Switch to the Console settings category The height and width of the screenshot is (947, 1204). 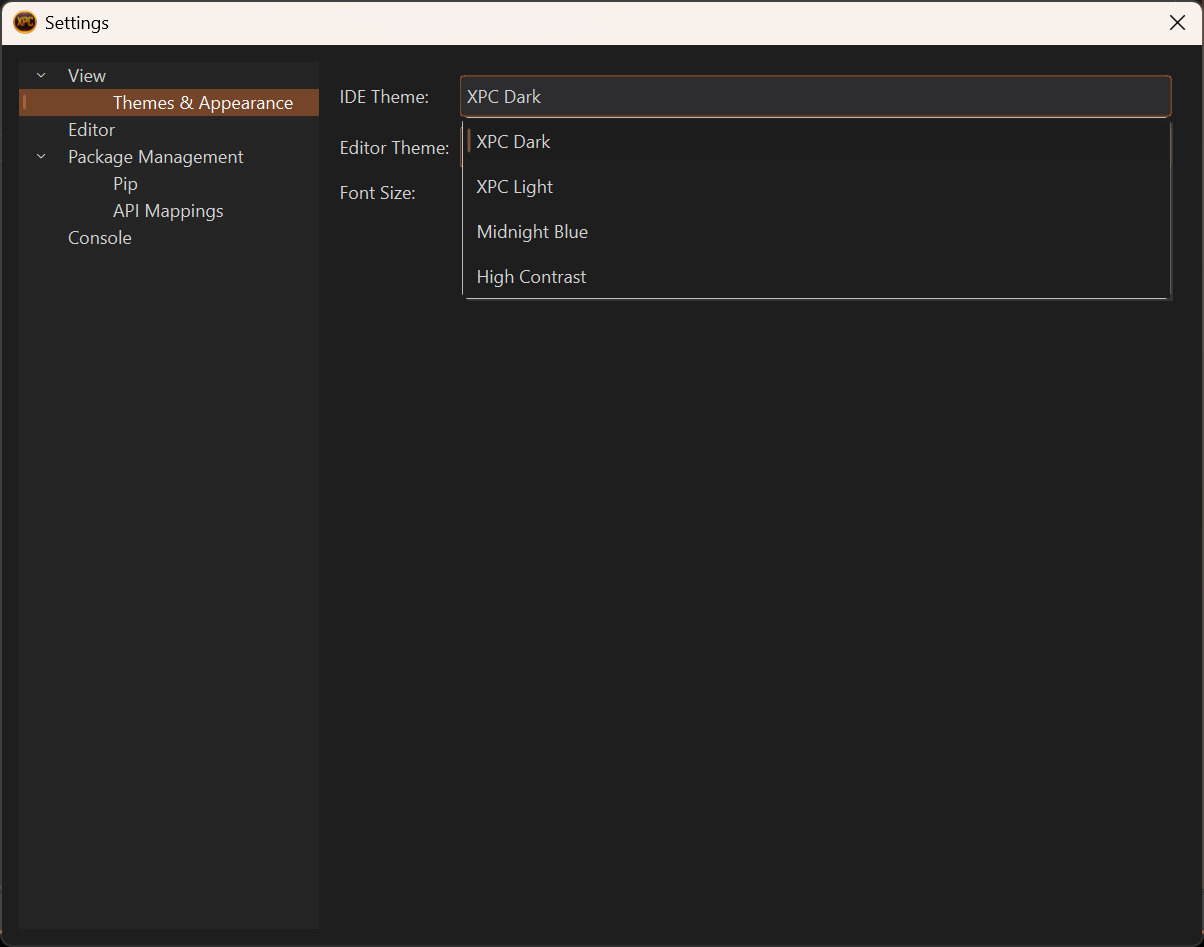coord(99,238)
